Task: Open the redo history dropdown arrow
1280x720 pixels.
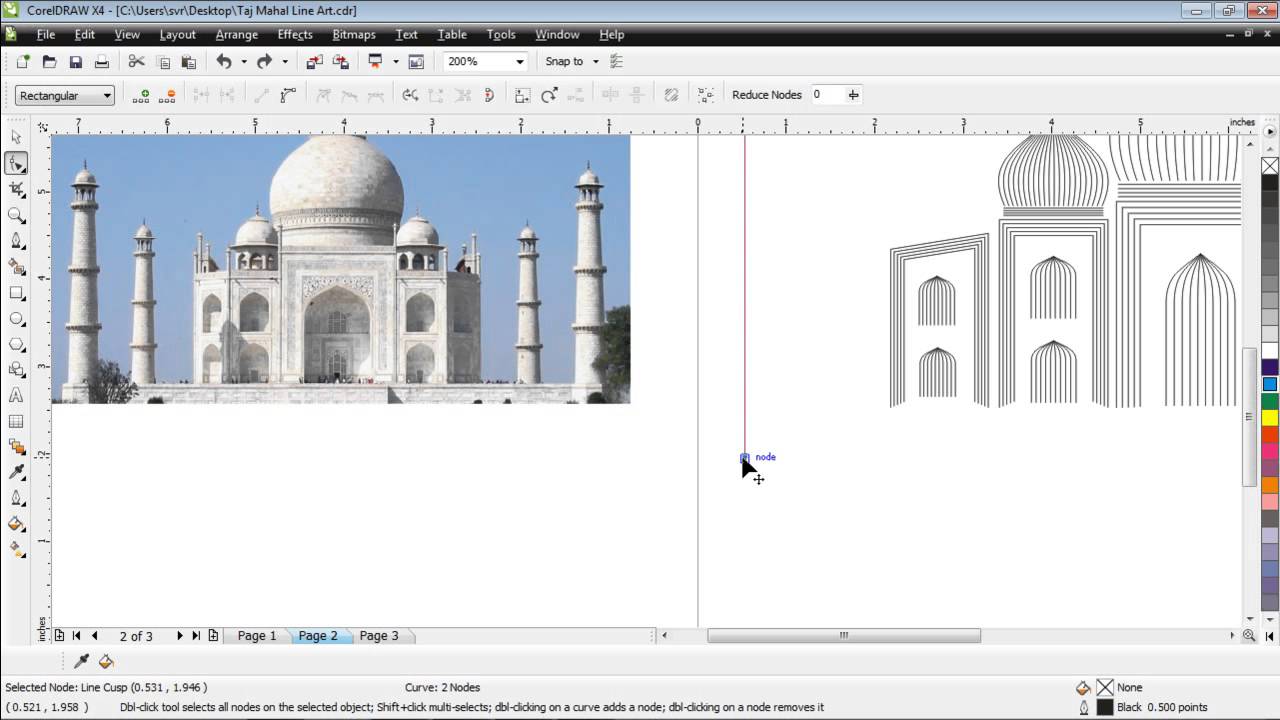Action: pyautogui.click(x=284, y=62)
